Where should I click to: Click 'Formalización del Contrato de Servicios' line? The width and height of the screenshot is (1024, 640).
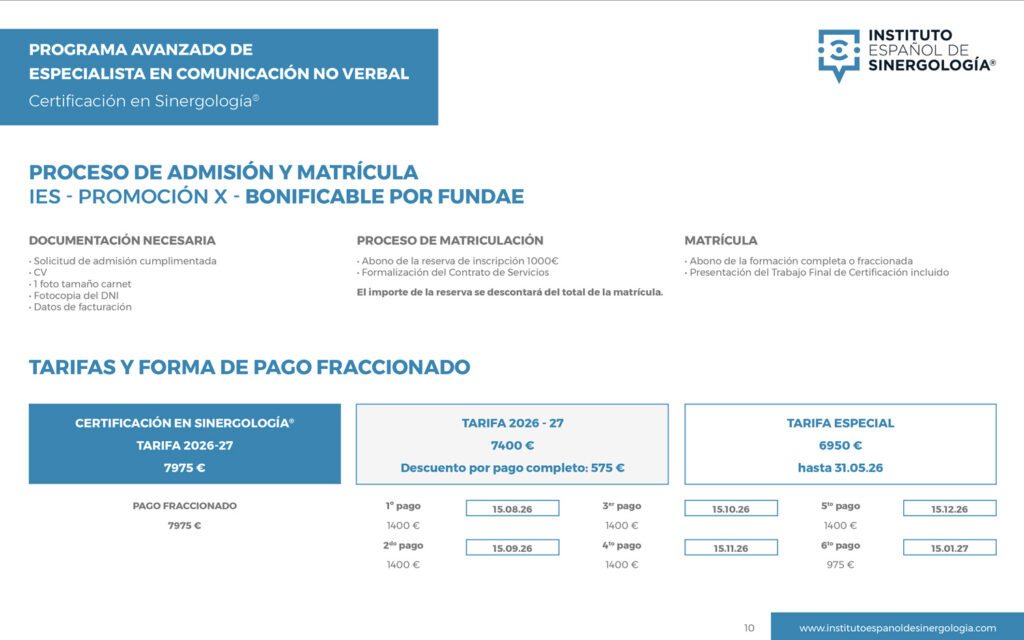[453, 272]
